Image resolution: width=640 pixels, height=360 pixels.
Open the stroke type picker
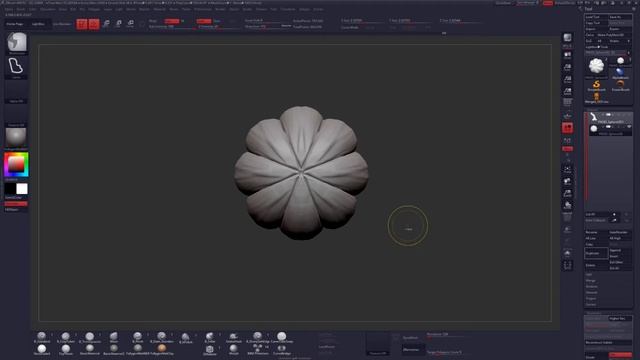coord(16,67)
